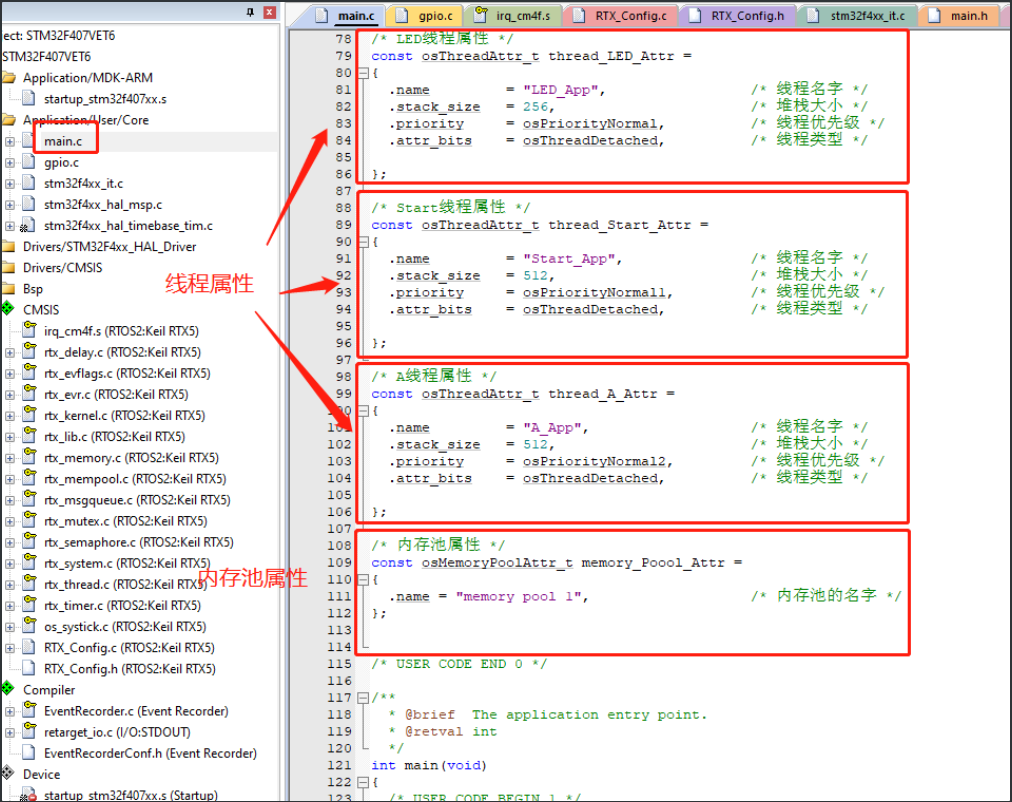Click the EventRecorderConf.h file icon
This screenshot has height=802, width=1012.
coord(28,751)
